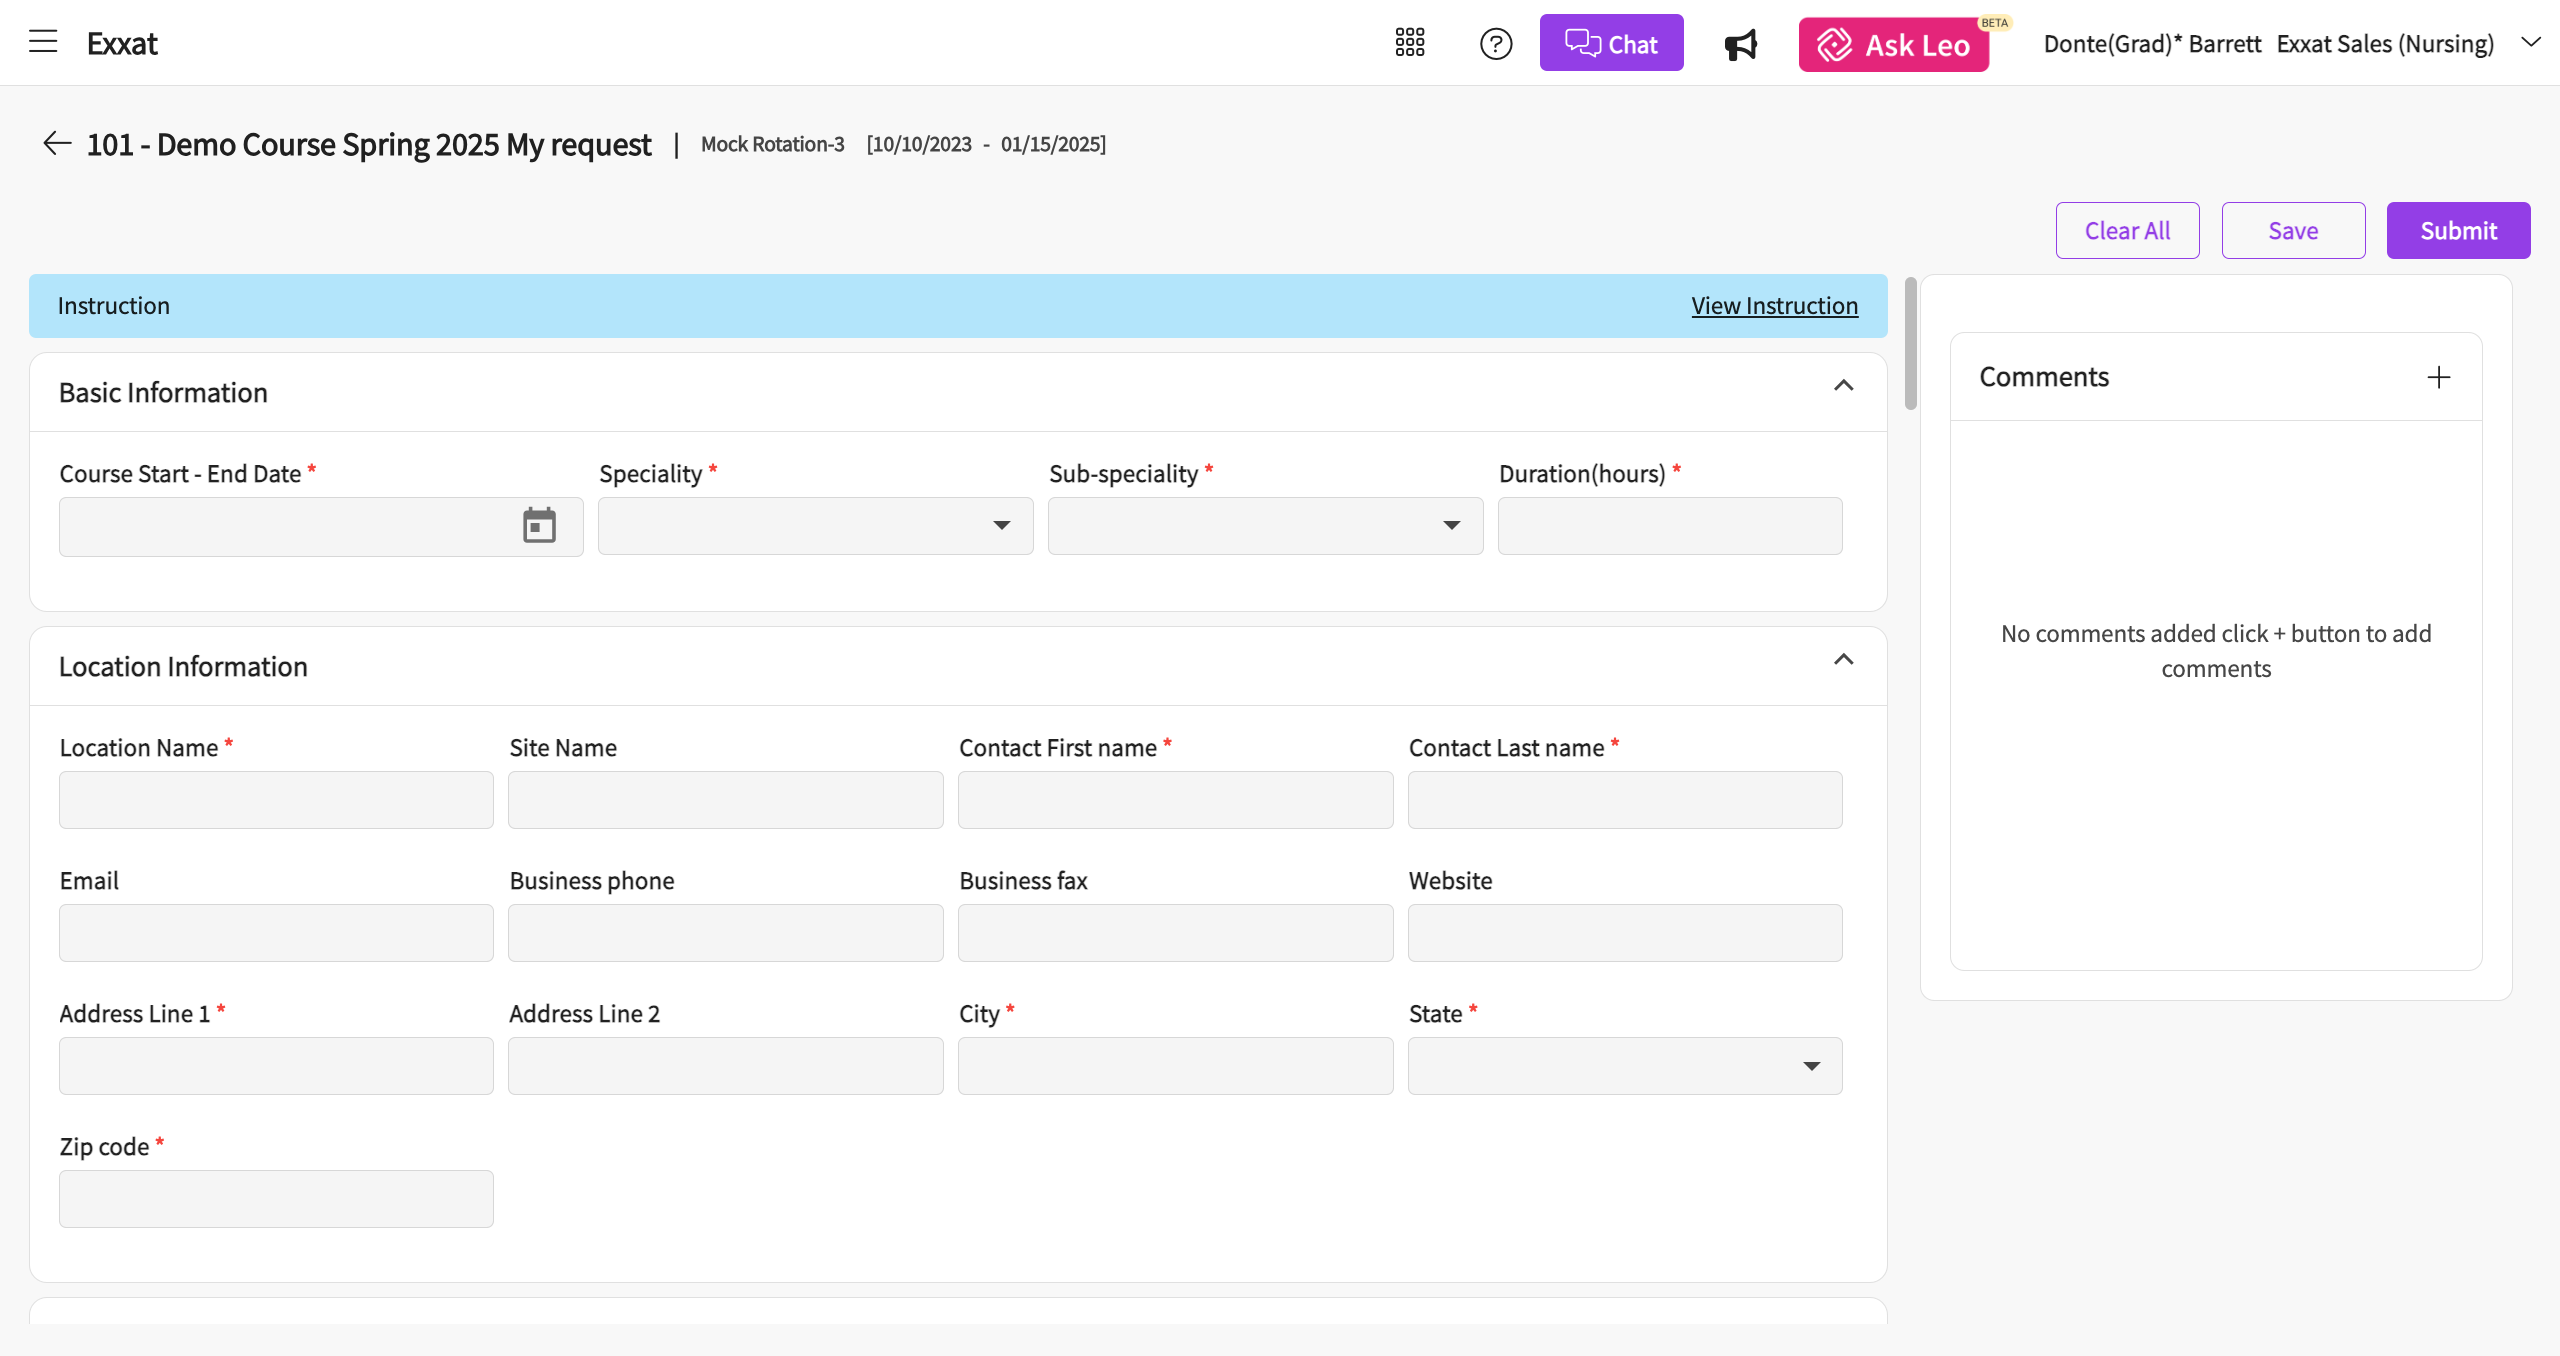
Task: Click the help question mark icon
Action: click(x=1496, y=44)
